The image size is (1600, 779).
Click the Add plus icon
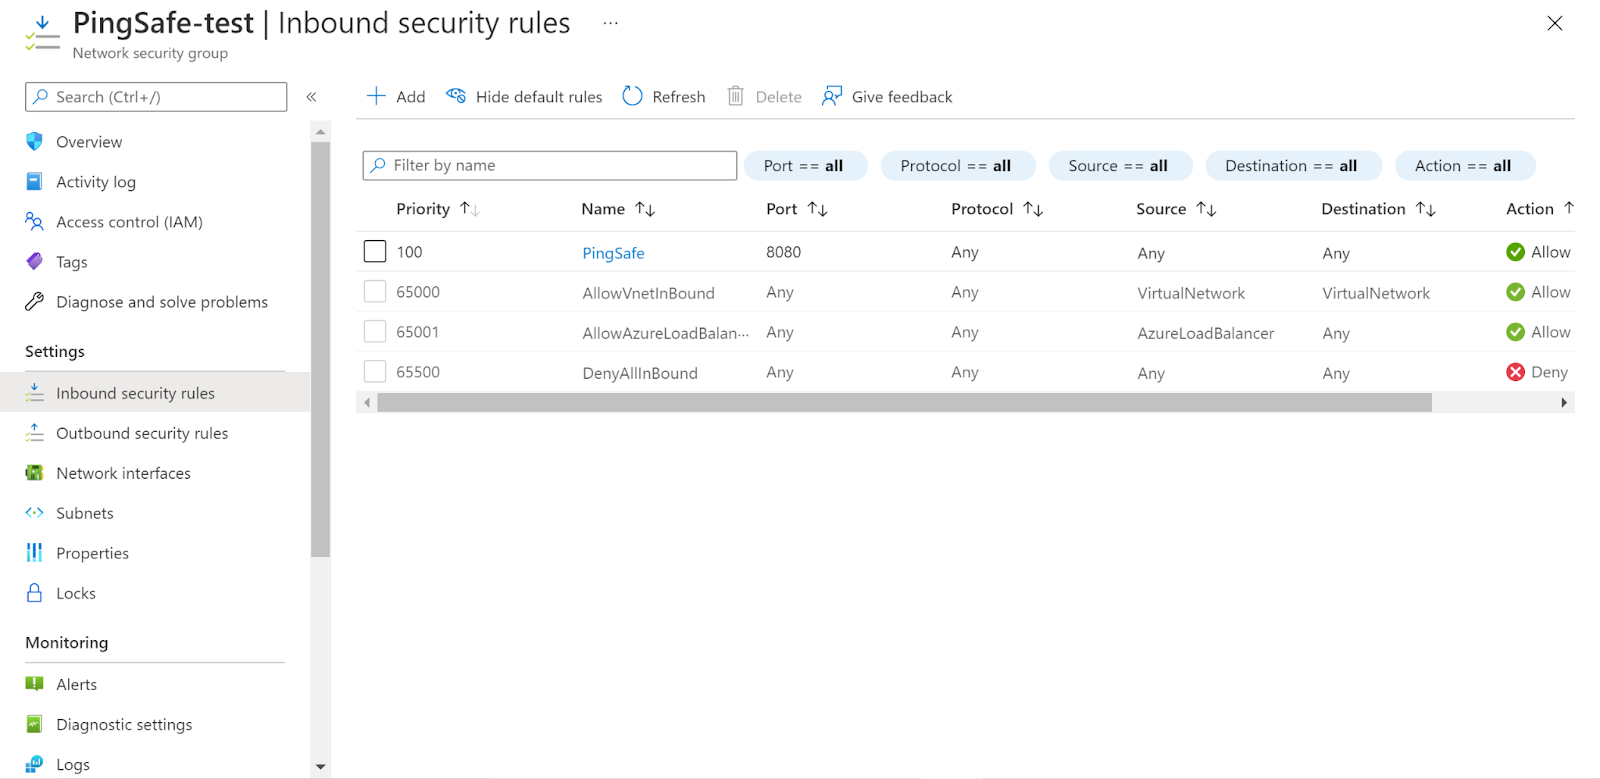pyautogui.click(x=376, y=96)
